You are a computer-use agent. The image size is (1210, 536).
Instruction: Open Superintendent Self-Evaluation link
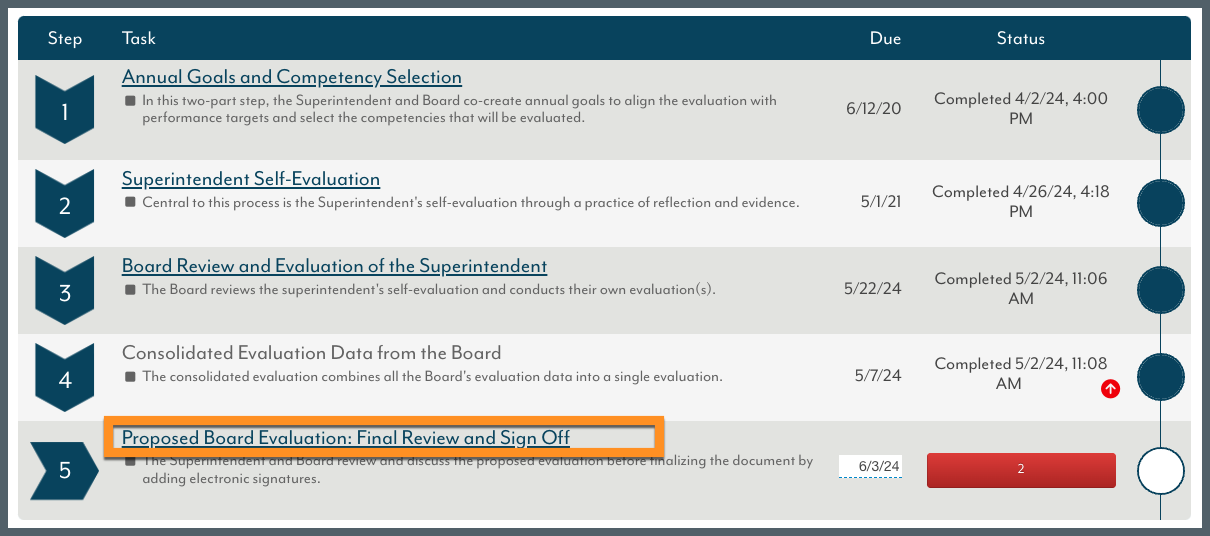(251, 179)
